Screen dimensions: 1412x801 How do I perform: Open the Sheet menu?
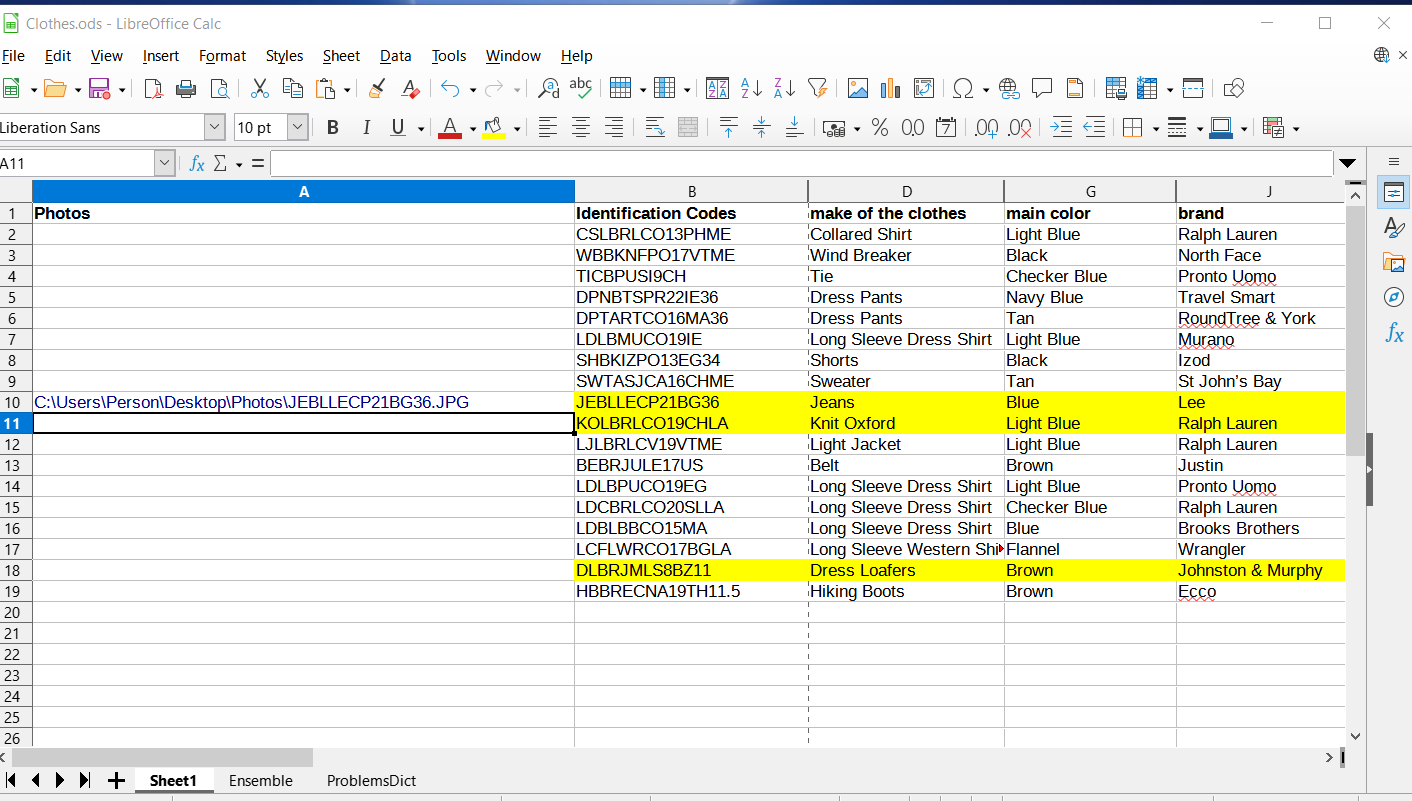[341, 56]
